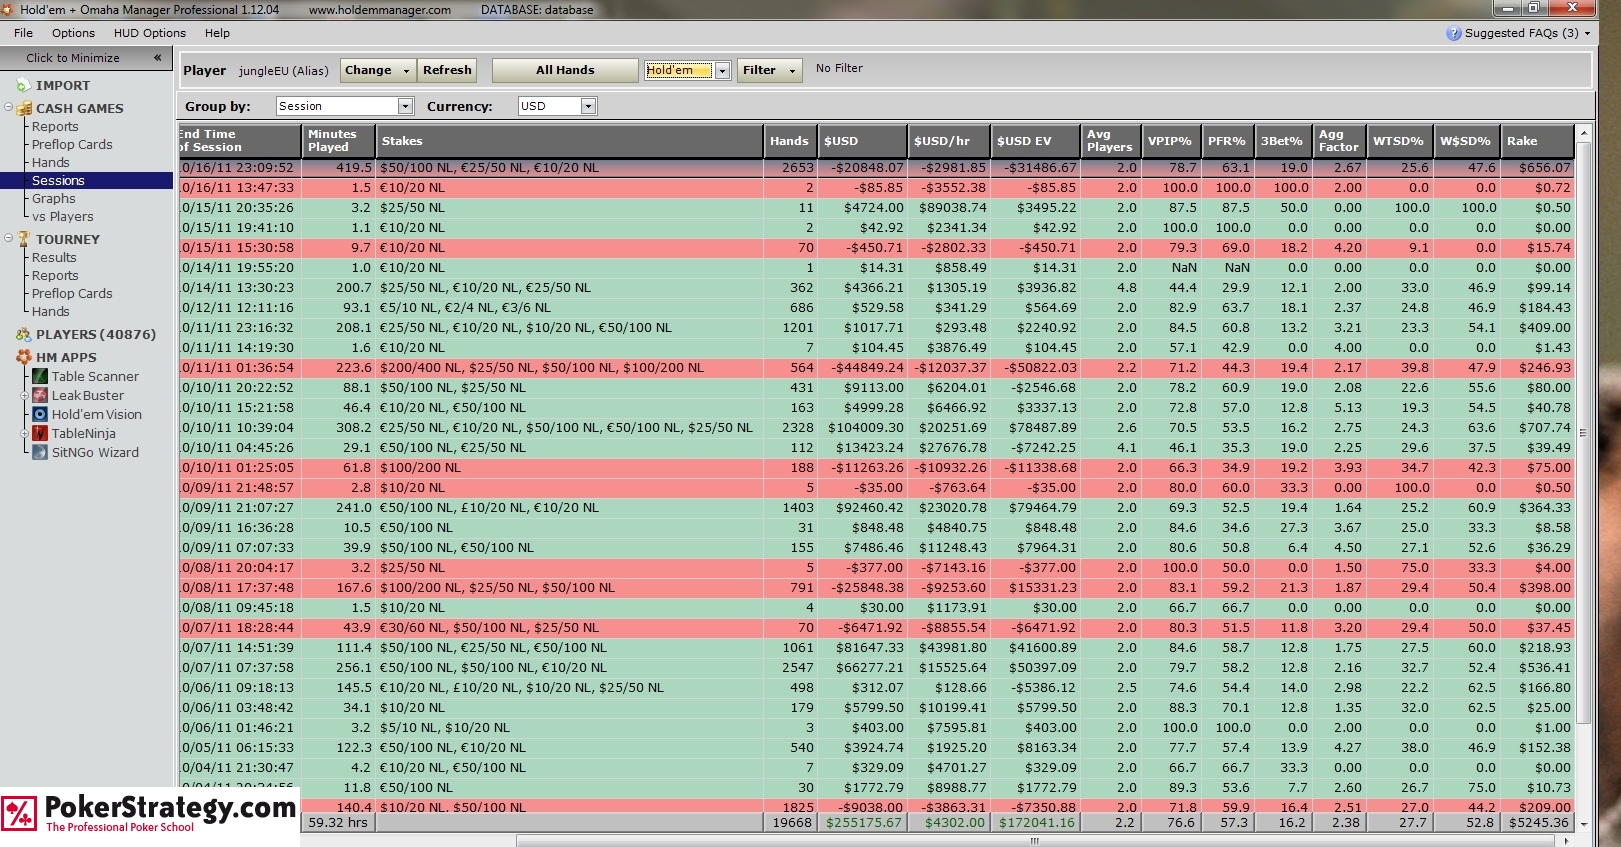Sort by the Agg Factor column header
The height and width of the screenshot is (847, 1621).
(x=1338, y=141)
